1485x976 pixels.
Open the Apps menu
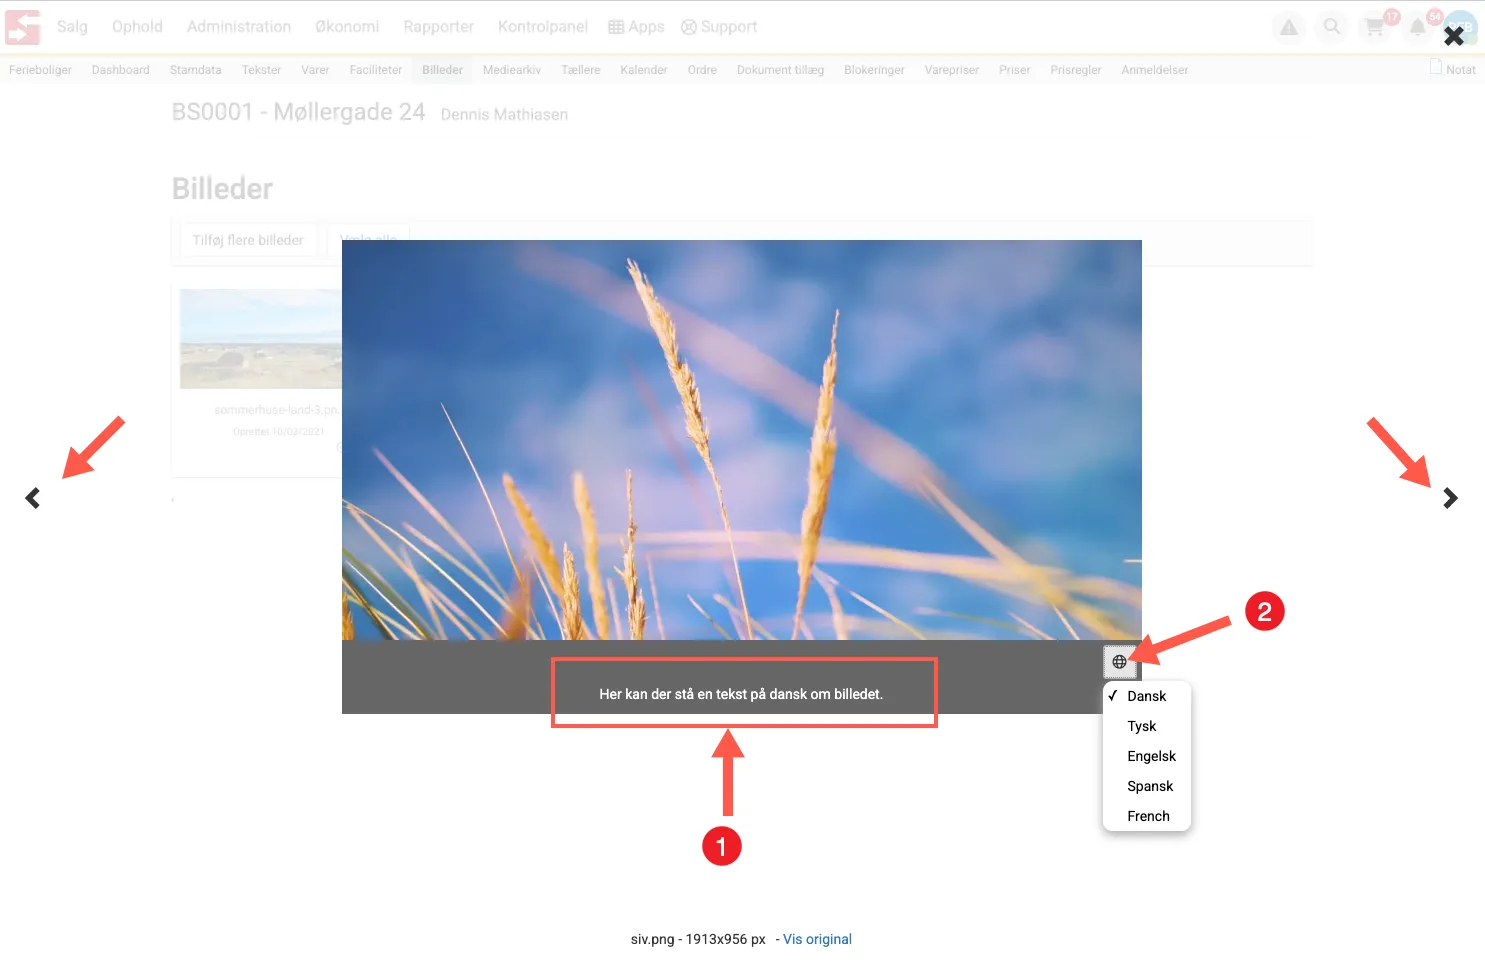(x=636, y=27)
